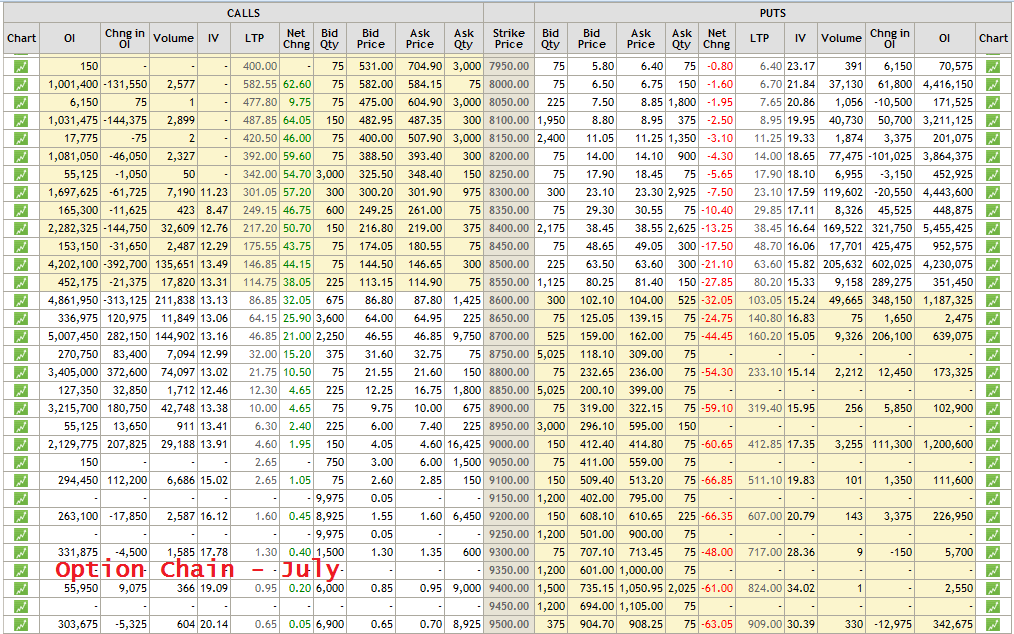The height and width of the screenshot is (634, 1014).
Task: Sort by puts LTP column header
Action: tap(759, 38)
